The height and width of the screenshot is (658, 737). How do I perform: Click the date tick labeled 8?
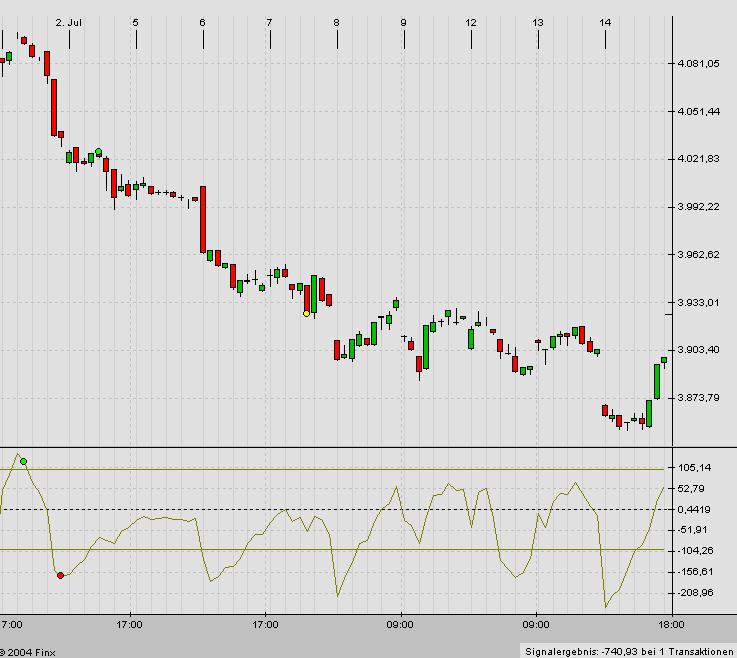[x=337, y=20]
